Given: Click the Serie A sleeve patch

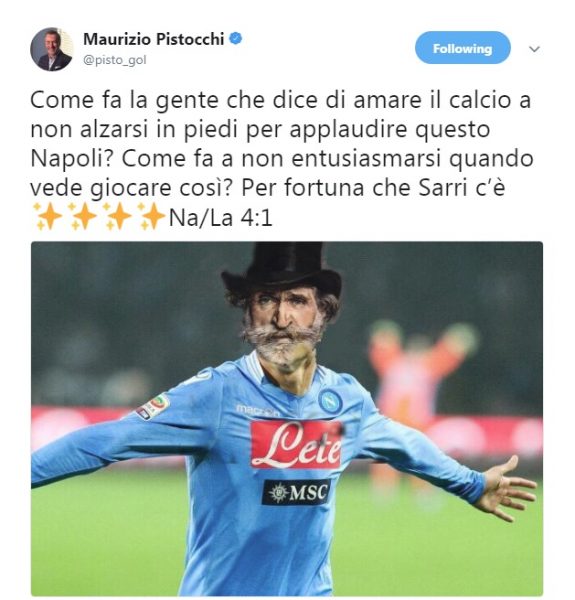Looking at the screenshot, I should [x=153, y=406].
